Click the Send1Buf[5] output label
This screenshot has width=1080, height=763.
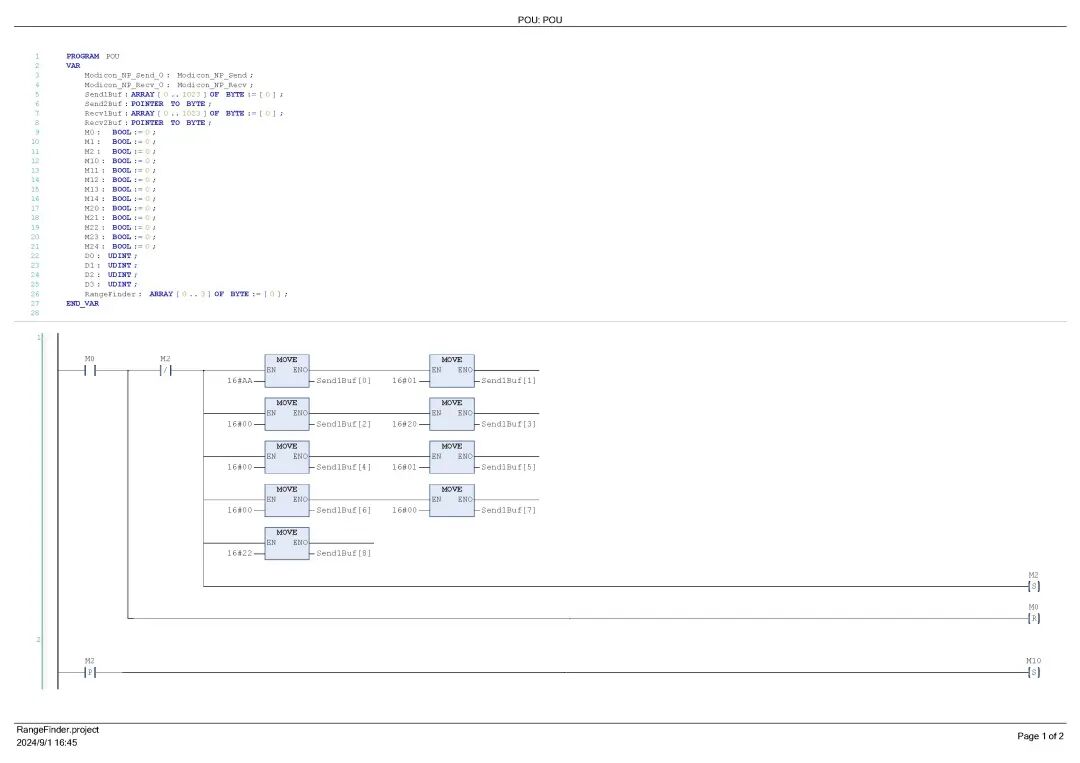(x=508, y=467)
